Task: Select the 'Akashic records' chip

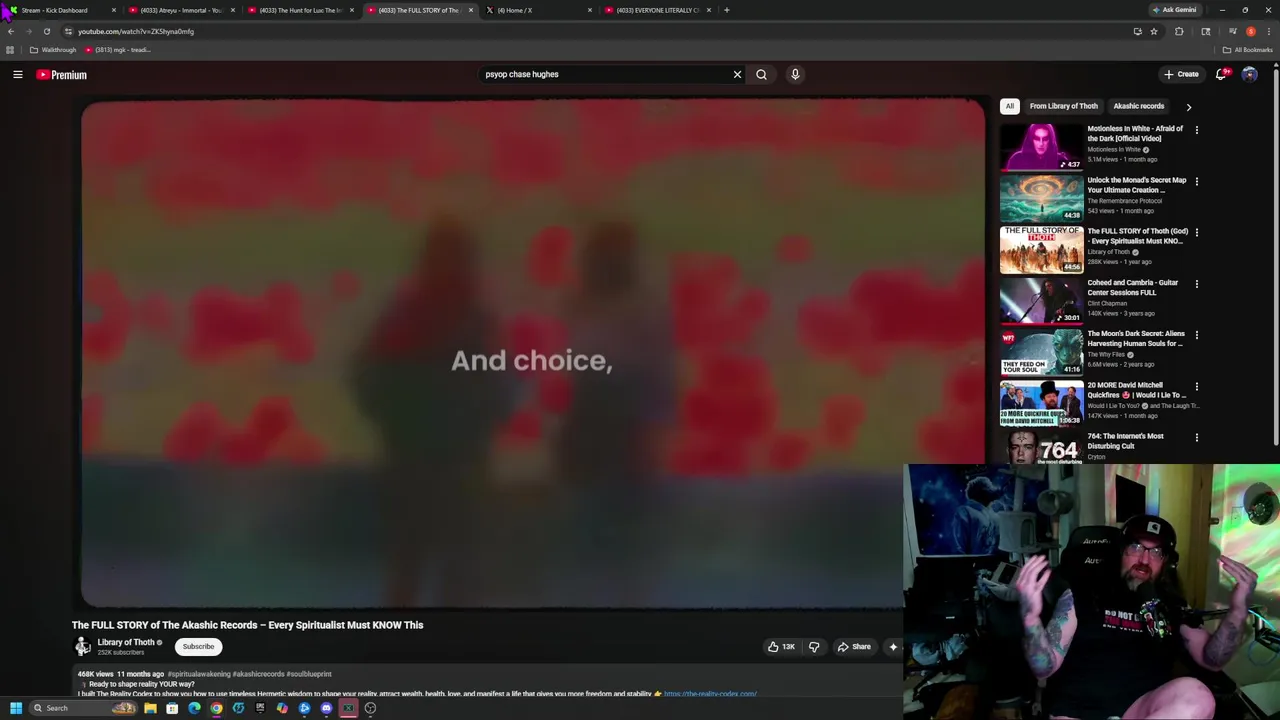Action: pos(1138,106)
